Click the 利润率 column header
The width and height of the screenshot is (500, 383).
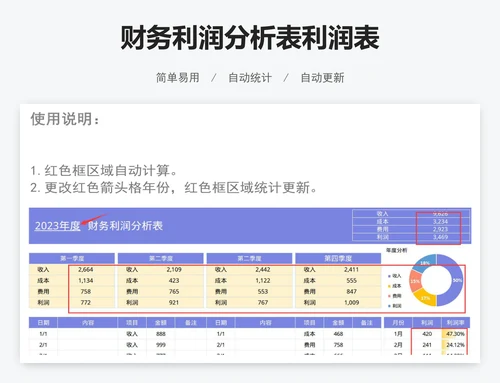click(x=455, y=323)
